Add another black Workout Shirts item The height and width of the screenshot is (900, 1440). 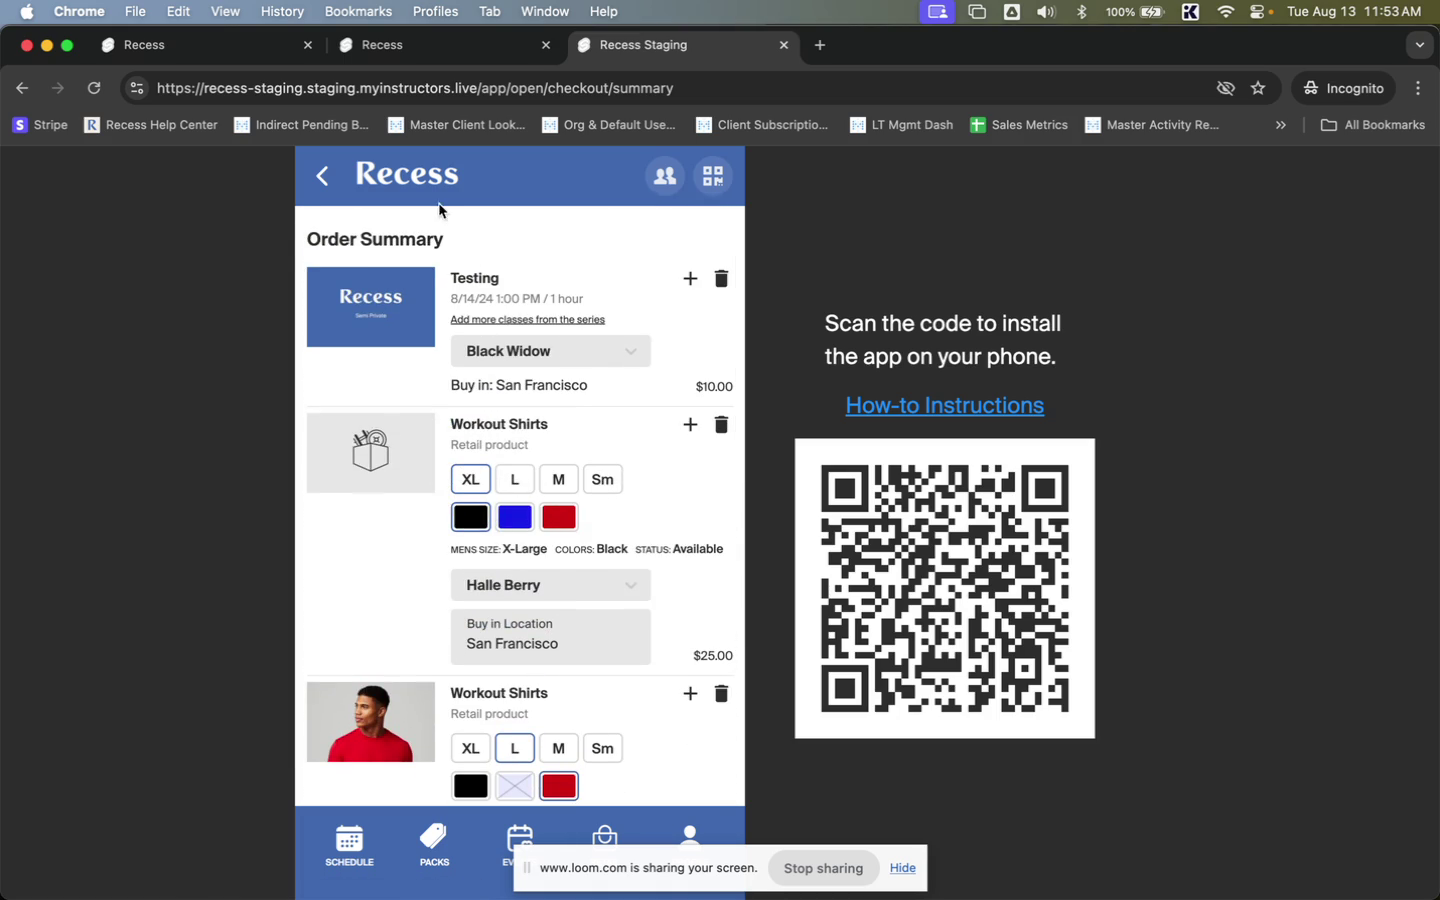pos(690,425)
